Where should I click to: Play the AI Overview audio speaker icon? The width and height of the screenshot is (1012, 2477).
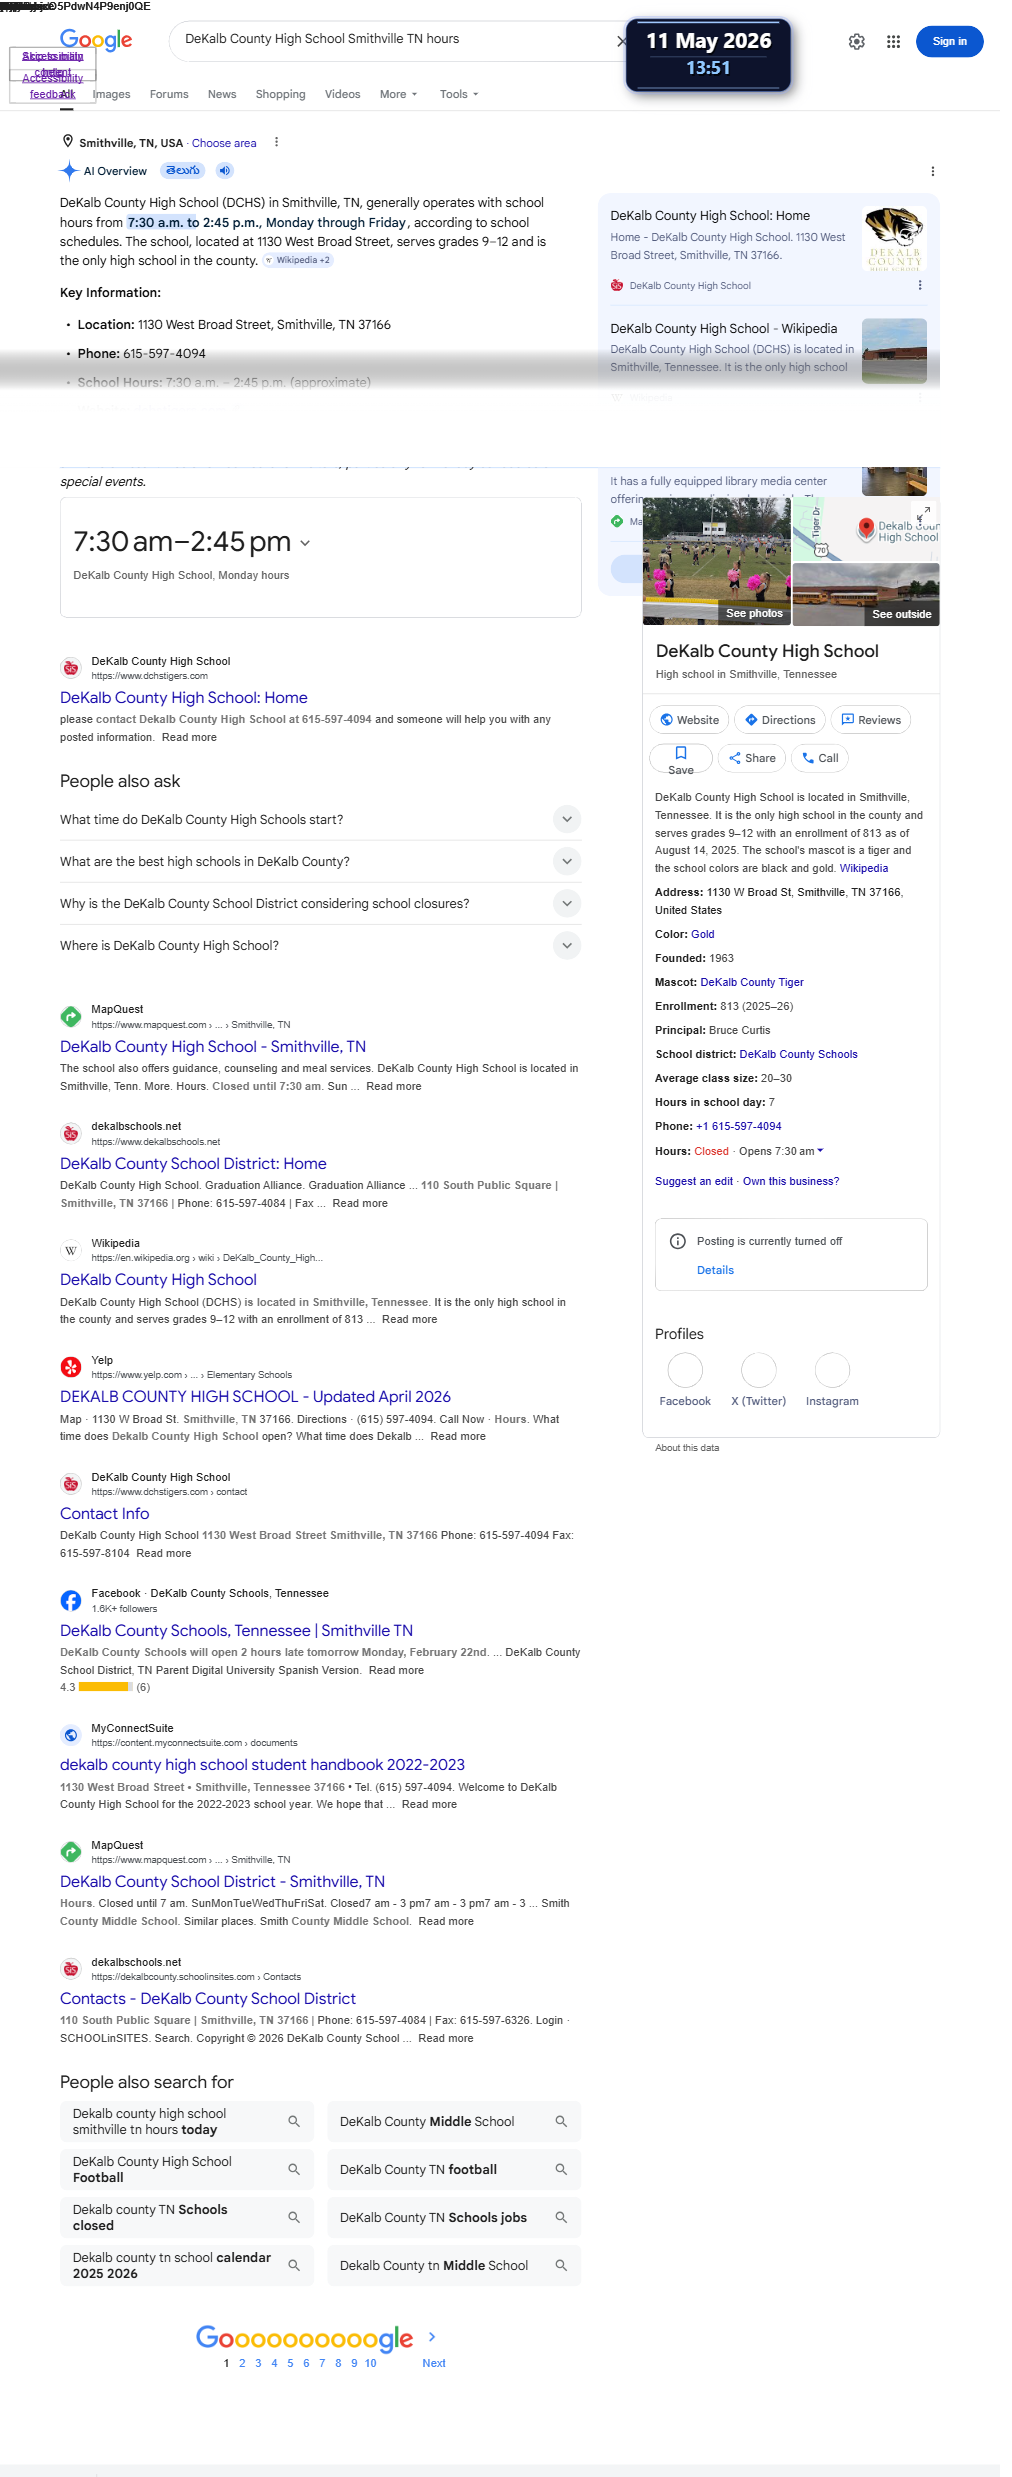[x=225, y=171]
